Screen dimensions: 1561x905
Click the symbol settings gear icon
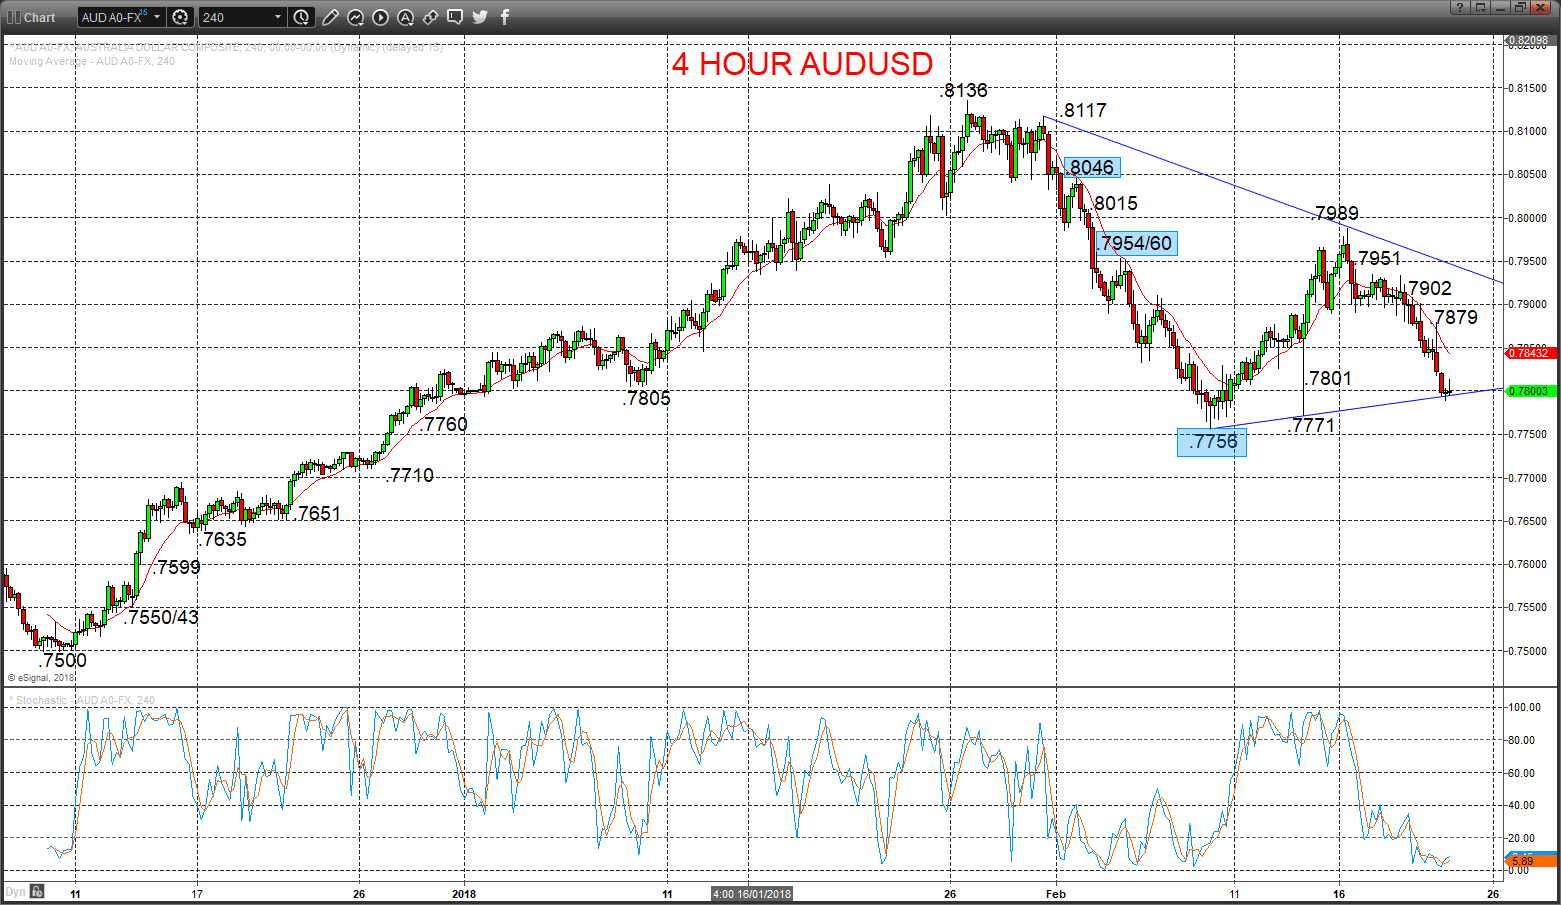point(180,17)
